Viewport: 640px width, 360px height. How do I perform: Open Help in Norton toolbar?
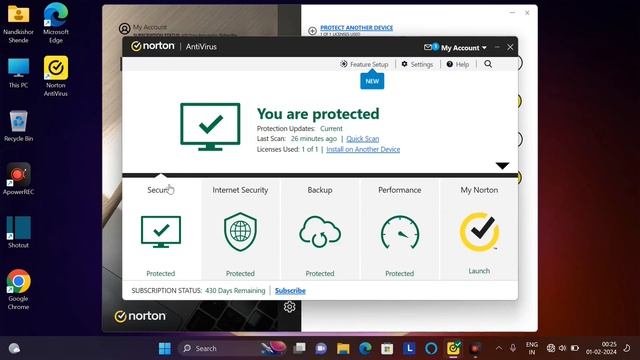click(x=458, y=64)
